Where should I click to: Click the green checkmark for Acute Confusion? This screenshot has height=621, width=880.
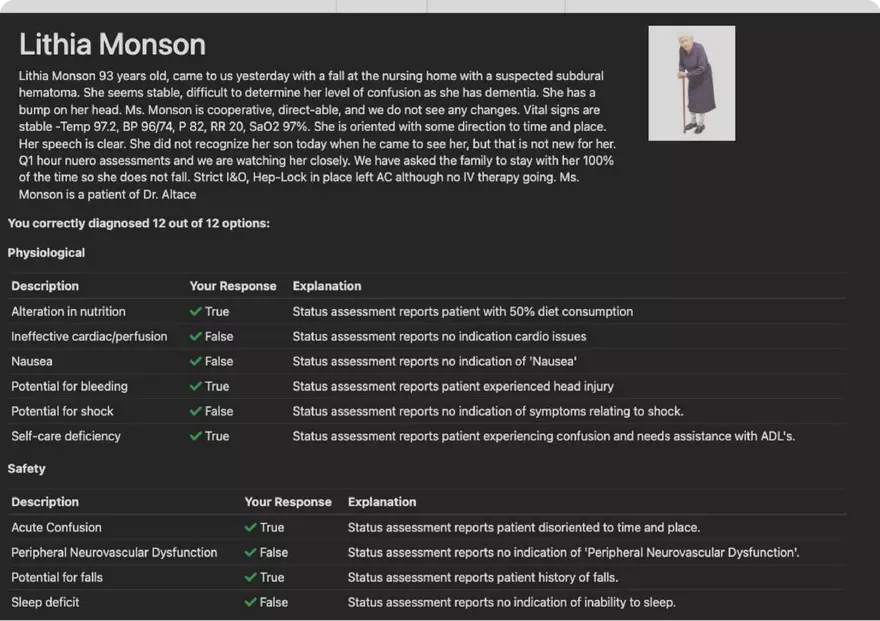click(251, 528)
